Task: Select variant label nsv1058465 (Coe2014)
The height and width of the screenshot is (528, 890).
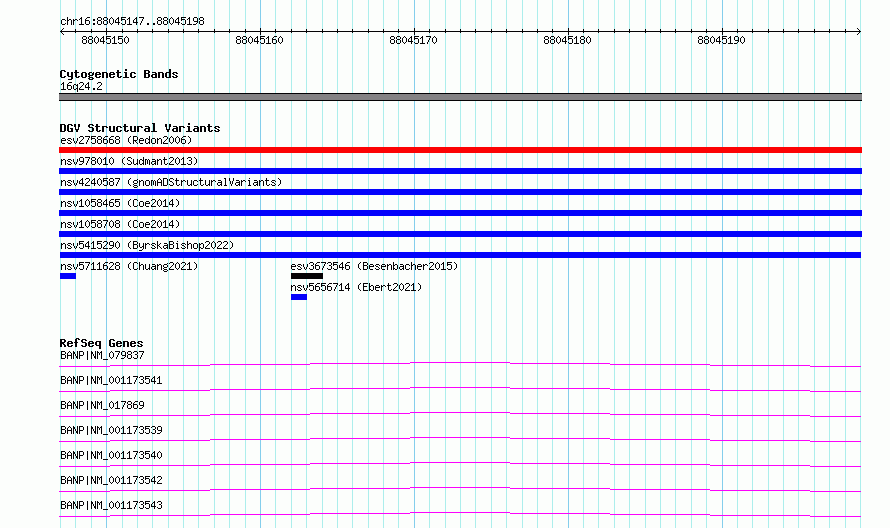Action: point(120,203)
